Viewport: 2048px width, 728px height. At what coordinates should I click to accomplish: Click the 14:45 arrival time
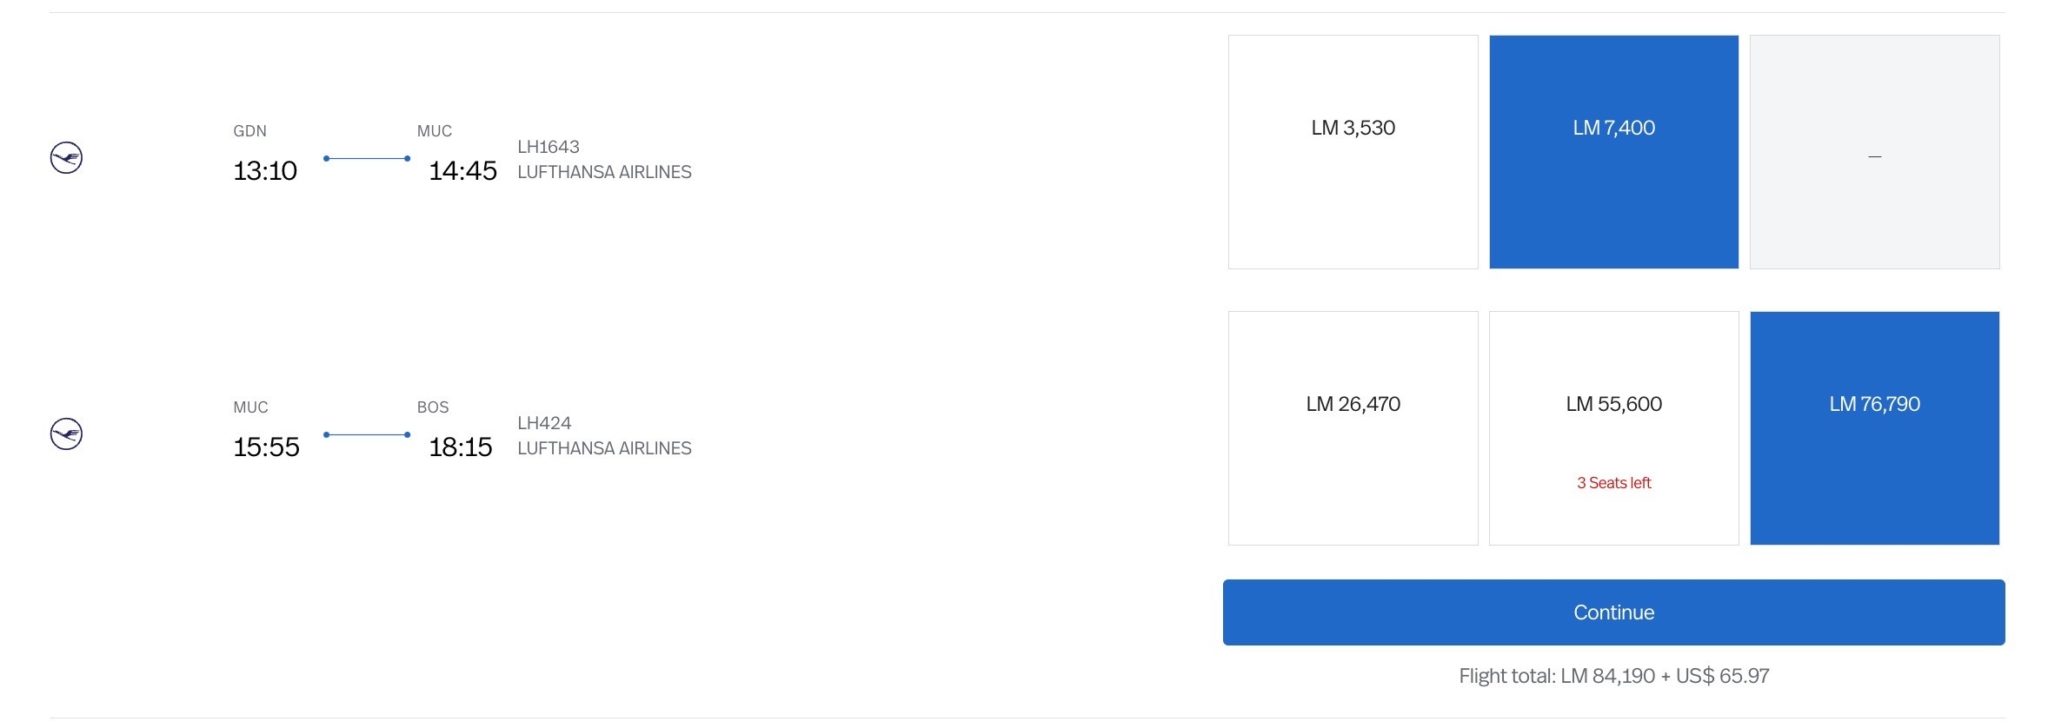(462, 171)
